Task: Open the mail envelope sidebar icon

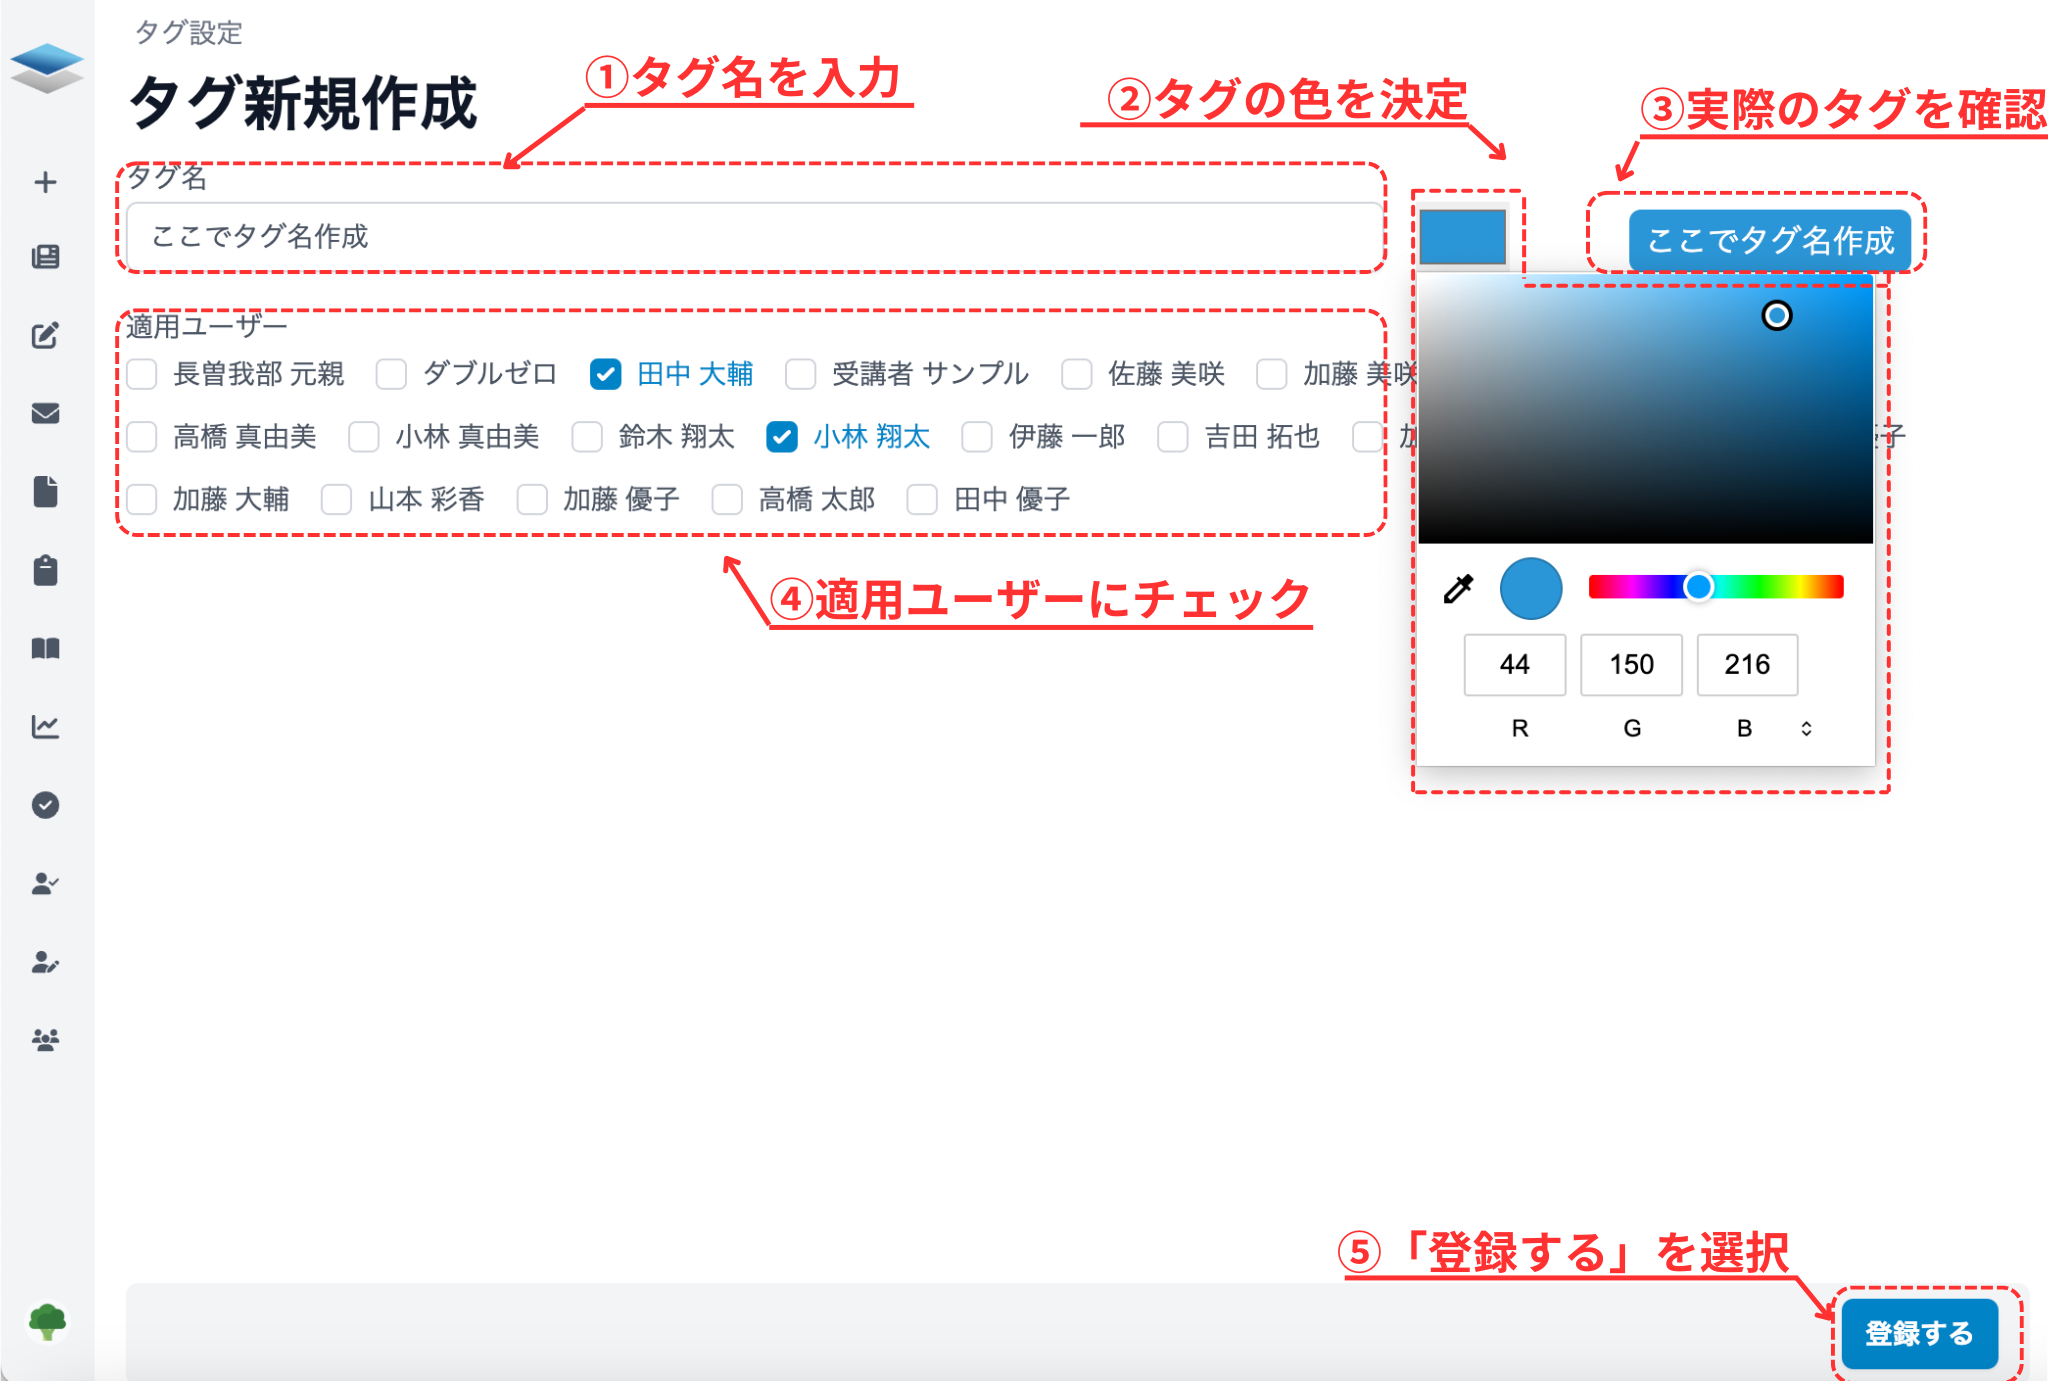Action: (45, 414)
